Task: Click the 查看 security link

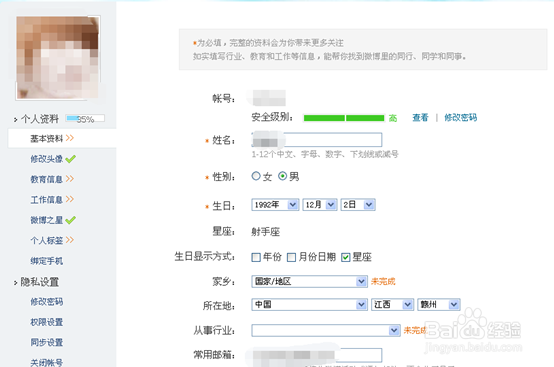Action: tap(420, 118)
